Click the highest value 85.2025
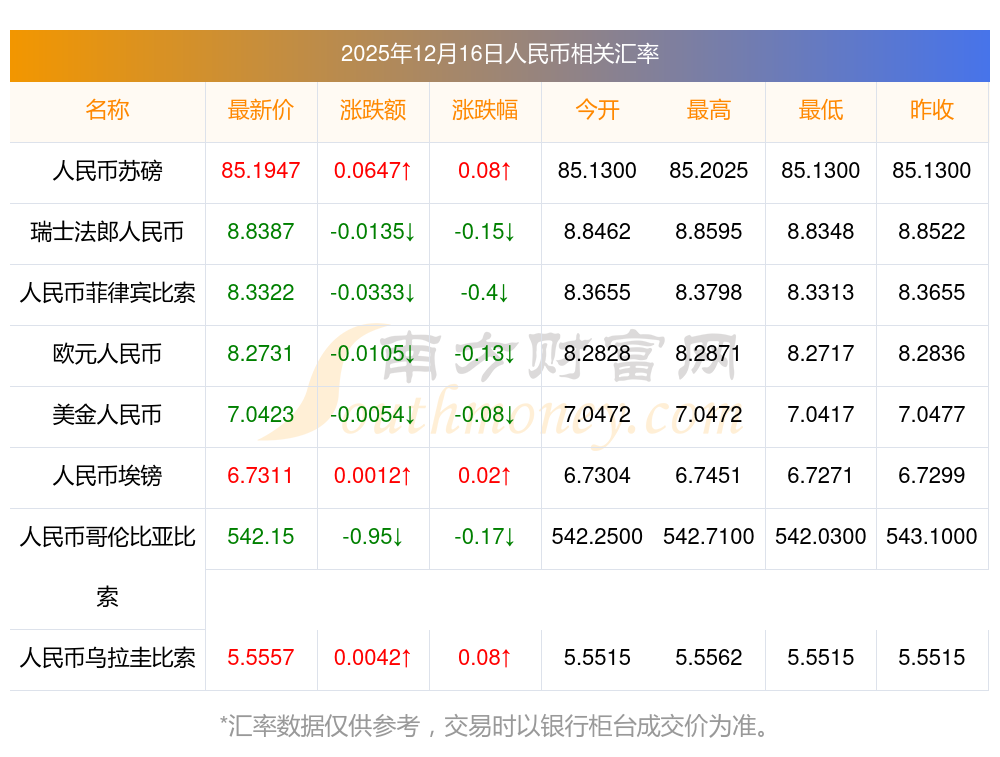The image size is (1000, 757). coord(709,170)
